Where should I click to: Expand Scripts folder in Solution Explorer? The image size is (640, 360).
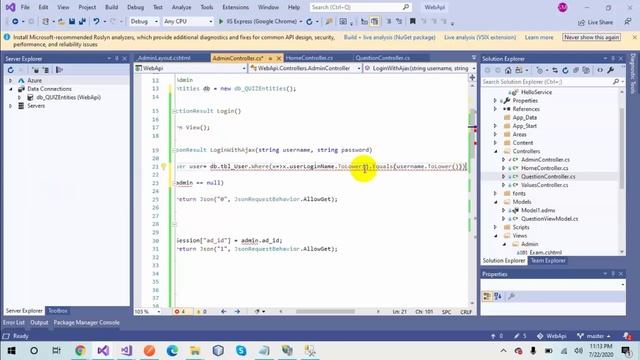[495, 227]
